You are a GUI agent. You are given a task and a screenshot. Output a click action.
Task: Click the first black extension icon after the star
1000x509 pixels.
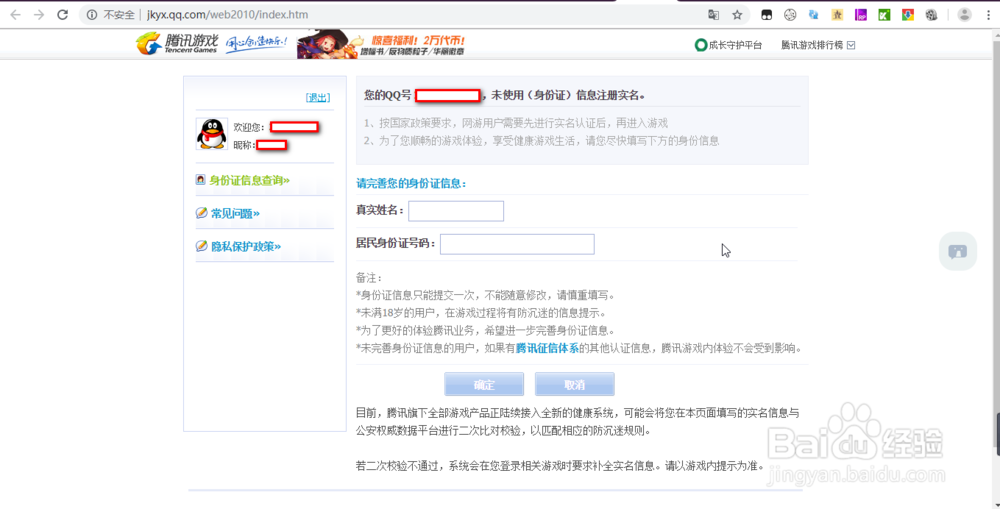click(x=767, y=15)
